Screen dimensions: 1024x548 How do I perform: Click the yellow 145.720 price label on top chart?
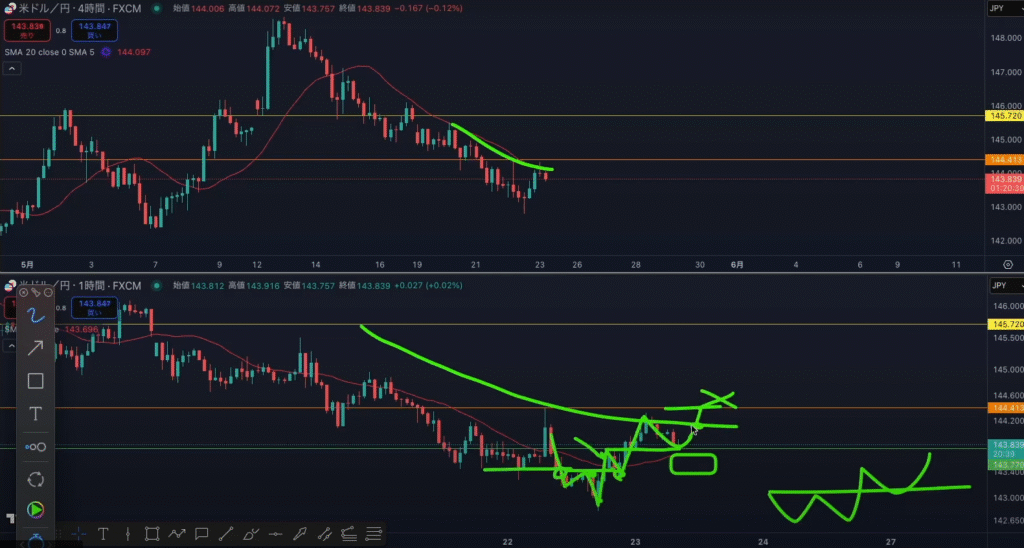point(1003,116)
